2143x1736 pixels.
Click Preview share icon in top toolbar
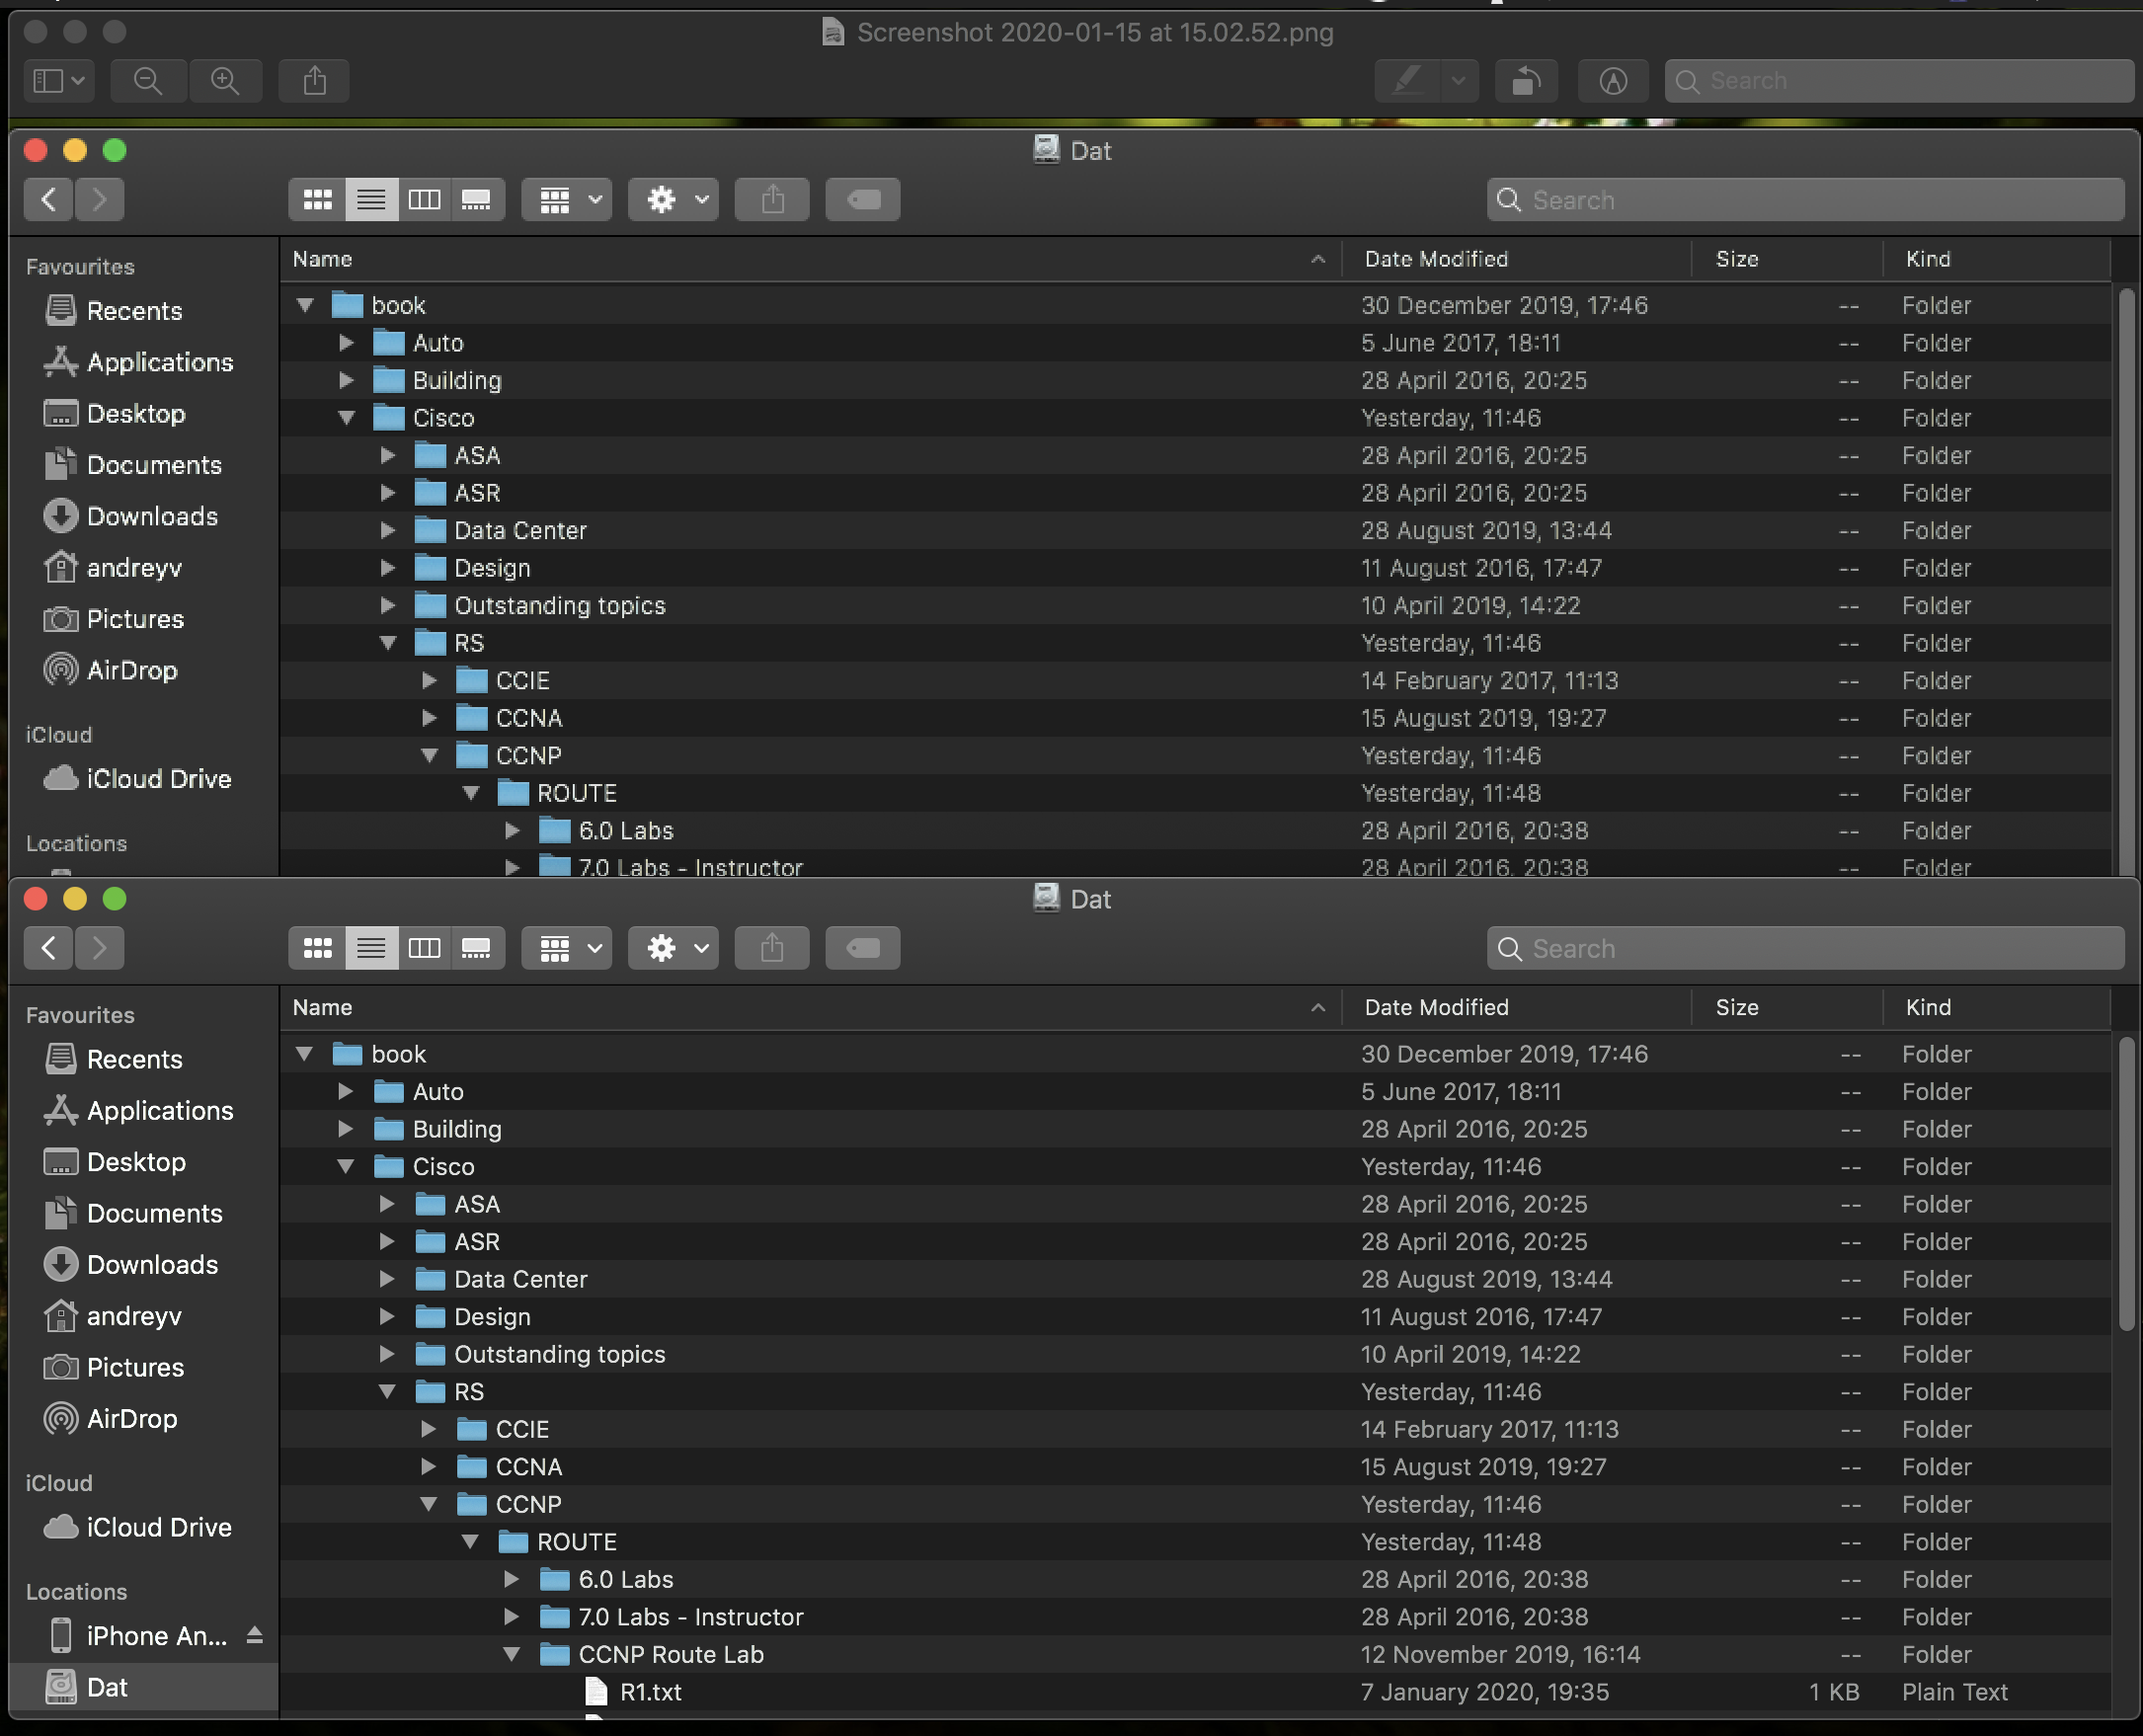coord(315,81)
